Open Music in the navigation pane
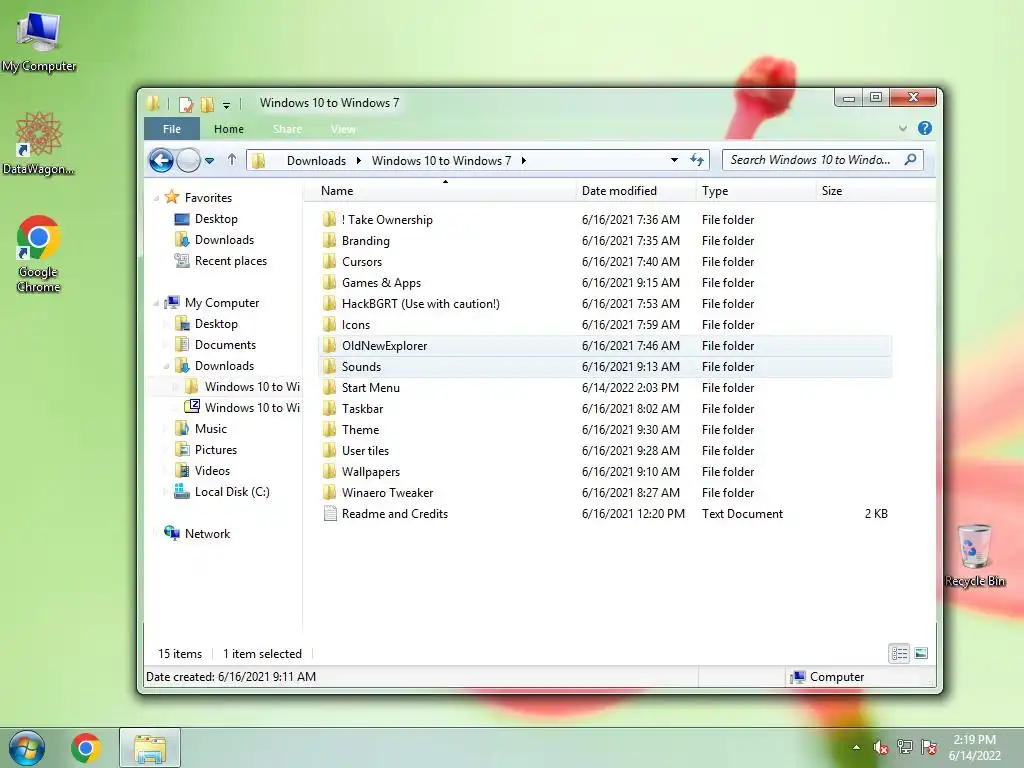This screenshot has width=1024, height=768. point(210,428)
